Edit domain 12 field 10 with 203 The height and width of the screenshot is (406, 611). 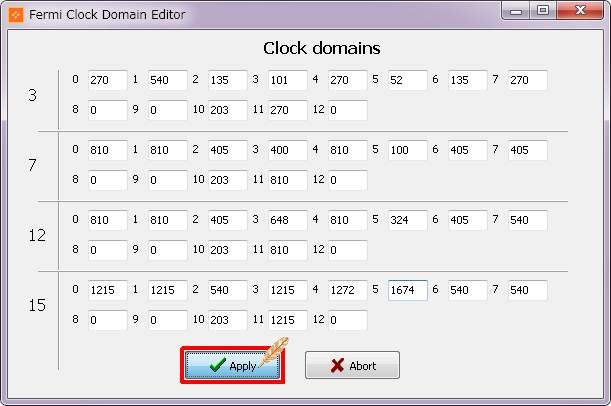click(228, 251)
